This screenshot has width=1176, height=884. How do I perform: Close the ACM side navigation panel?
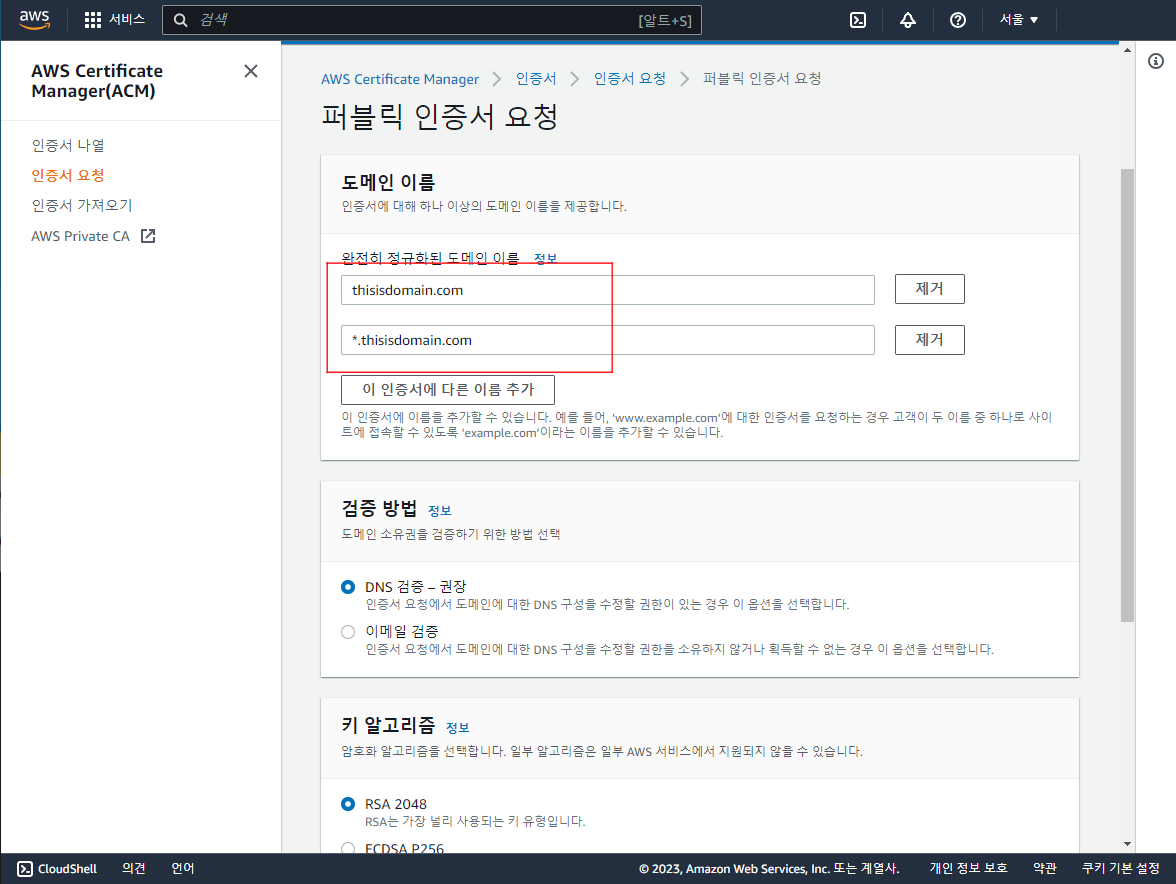250,71
